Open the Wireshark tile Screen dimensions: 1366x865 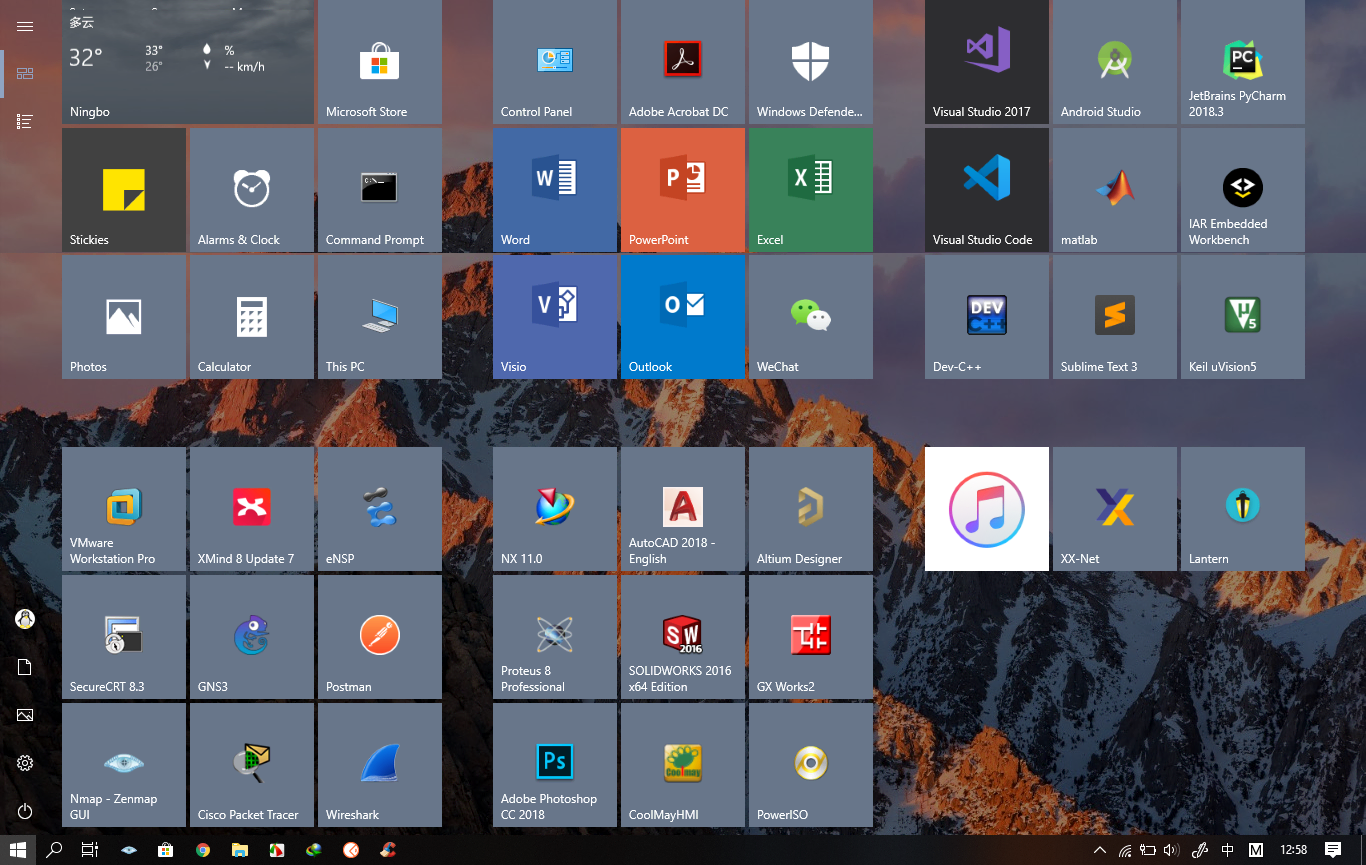point(380,765)
